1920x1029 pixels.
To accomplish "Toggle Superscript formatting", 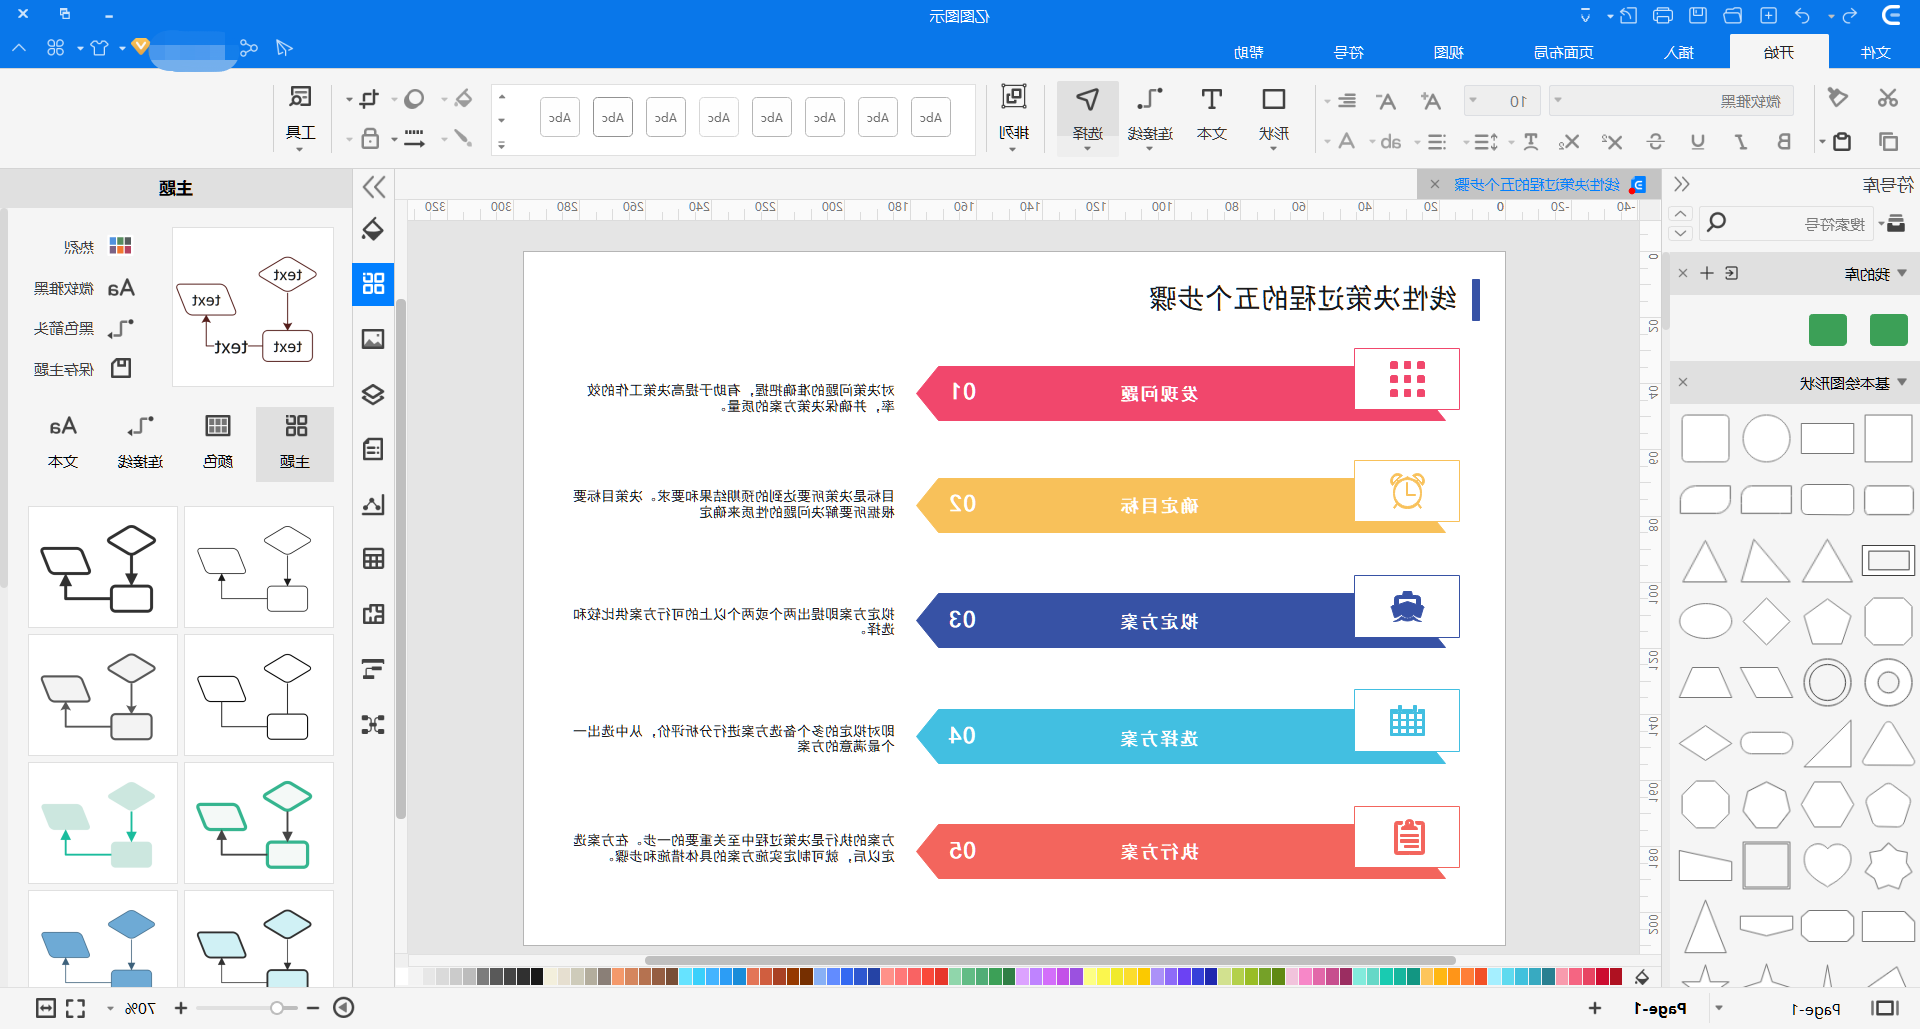I will tap(1612, 141).
